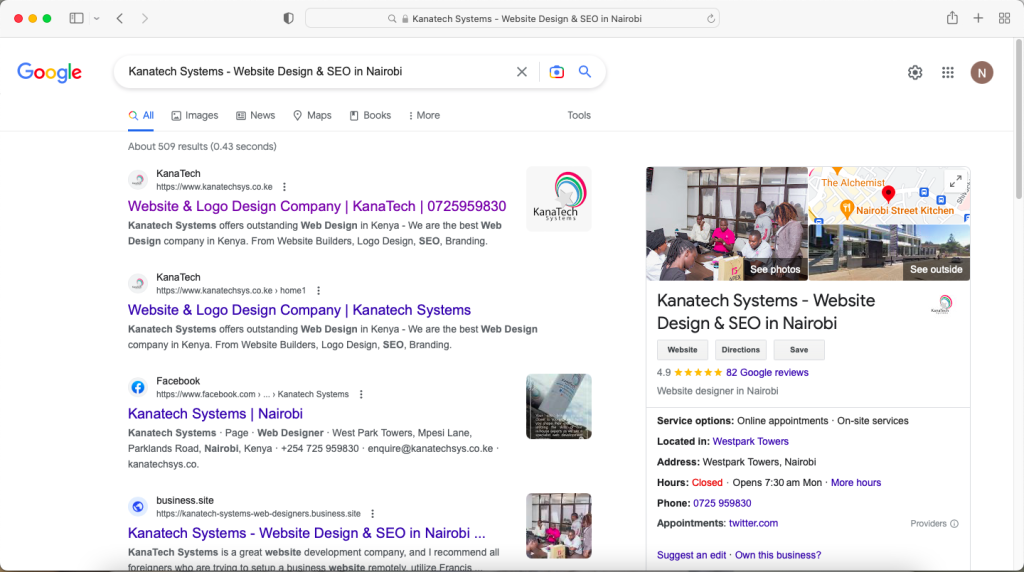This screenshot has width=1024, height=572.
Task: Click the red map pin on map
Action: coord(888,193)
